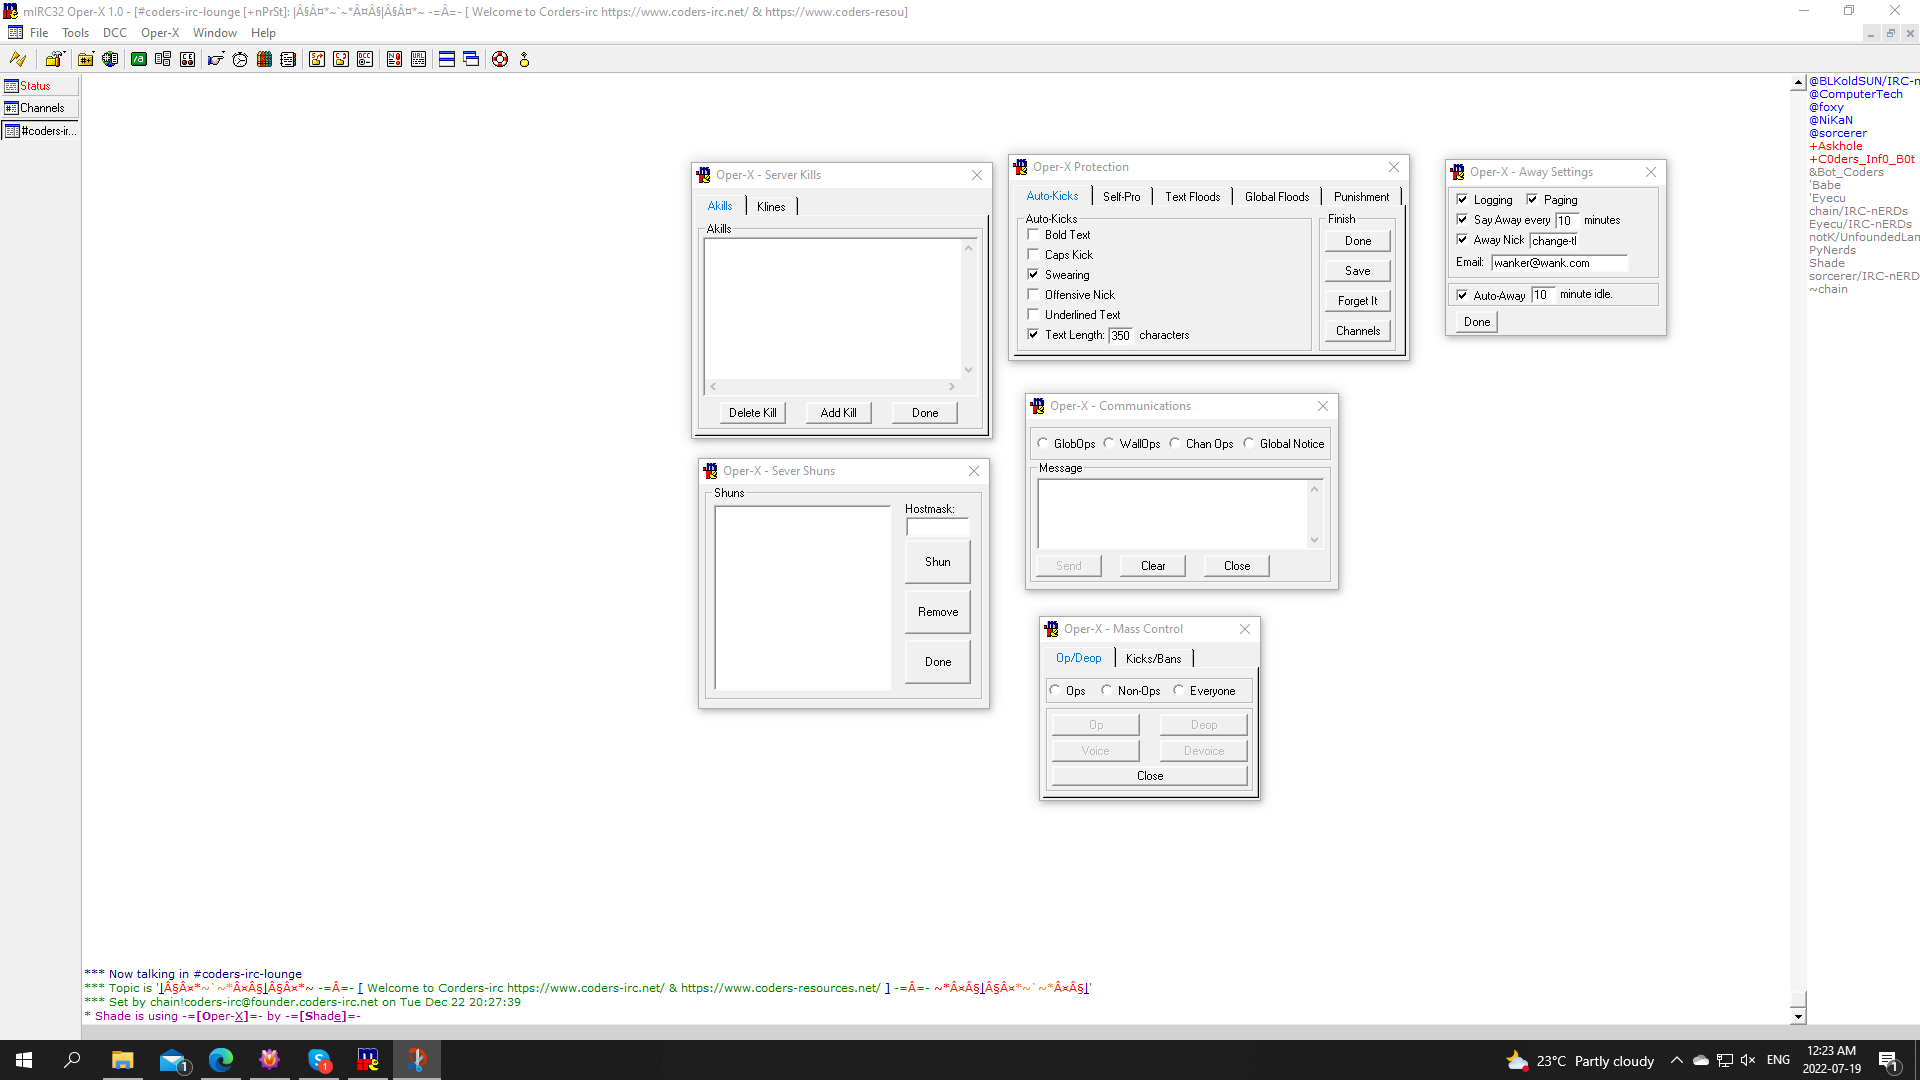Click the Hostmask input field
Viewport: 1920px width, 1080px height.
click(937, 527)
